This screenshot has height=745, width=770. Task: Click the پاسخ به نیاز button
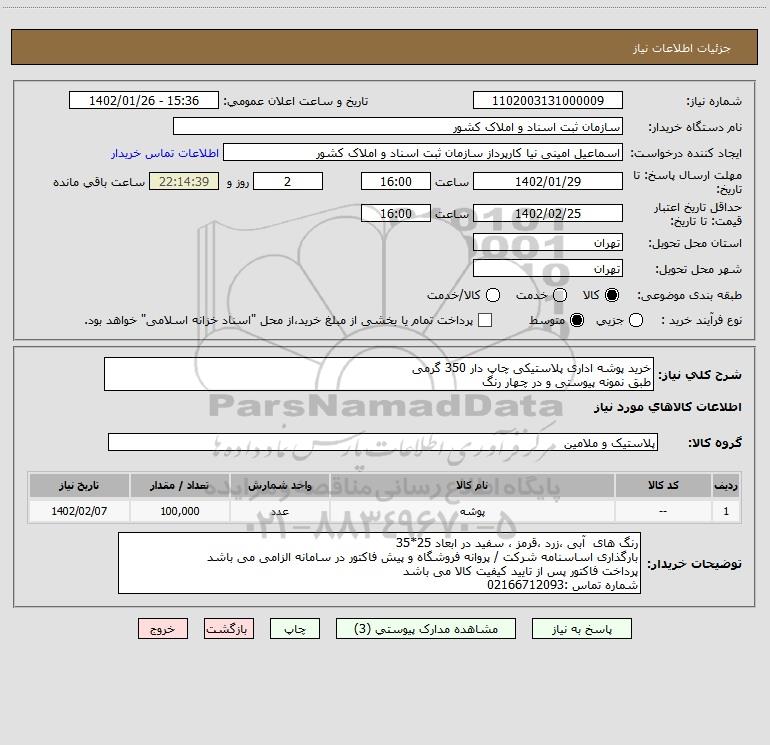tap(581, 629)
